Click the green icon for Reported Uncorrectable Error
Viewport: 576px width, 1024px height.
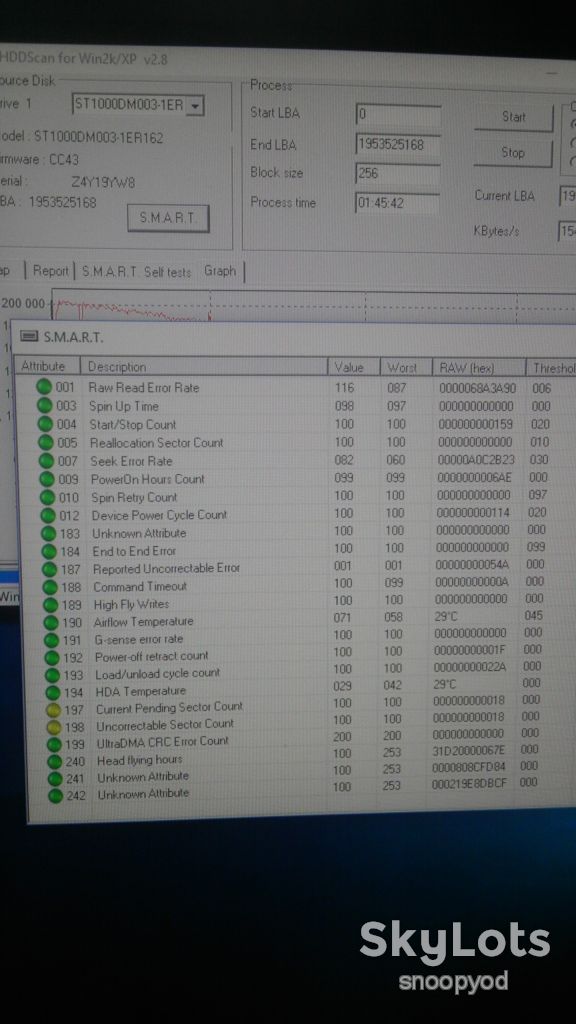pos(50,569)
